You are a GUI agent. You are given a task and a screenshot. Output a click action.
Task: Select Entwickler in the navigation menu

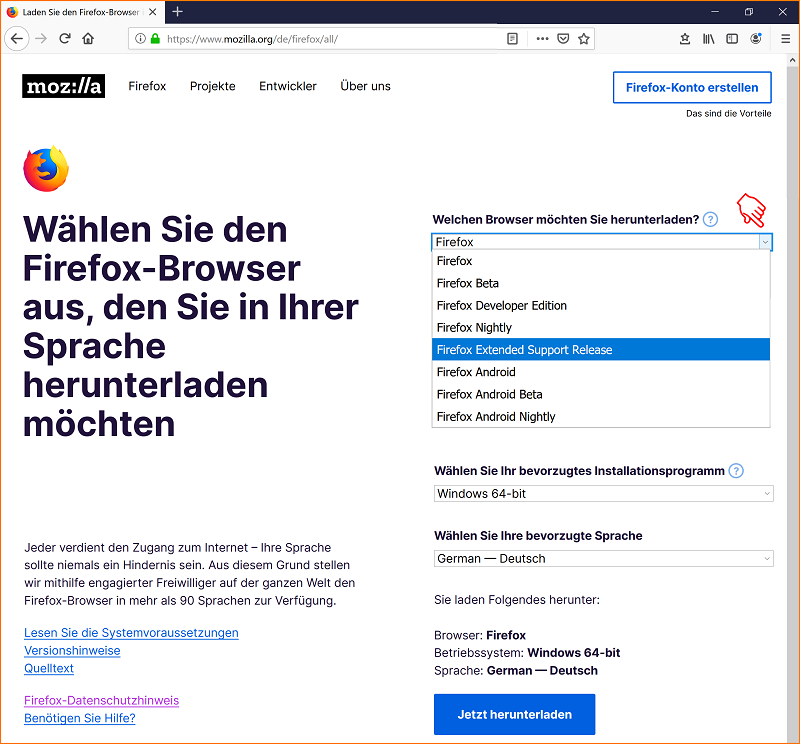pos(287,86)
